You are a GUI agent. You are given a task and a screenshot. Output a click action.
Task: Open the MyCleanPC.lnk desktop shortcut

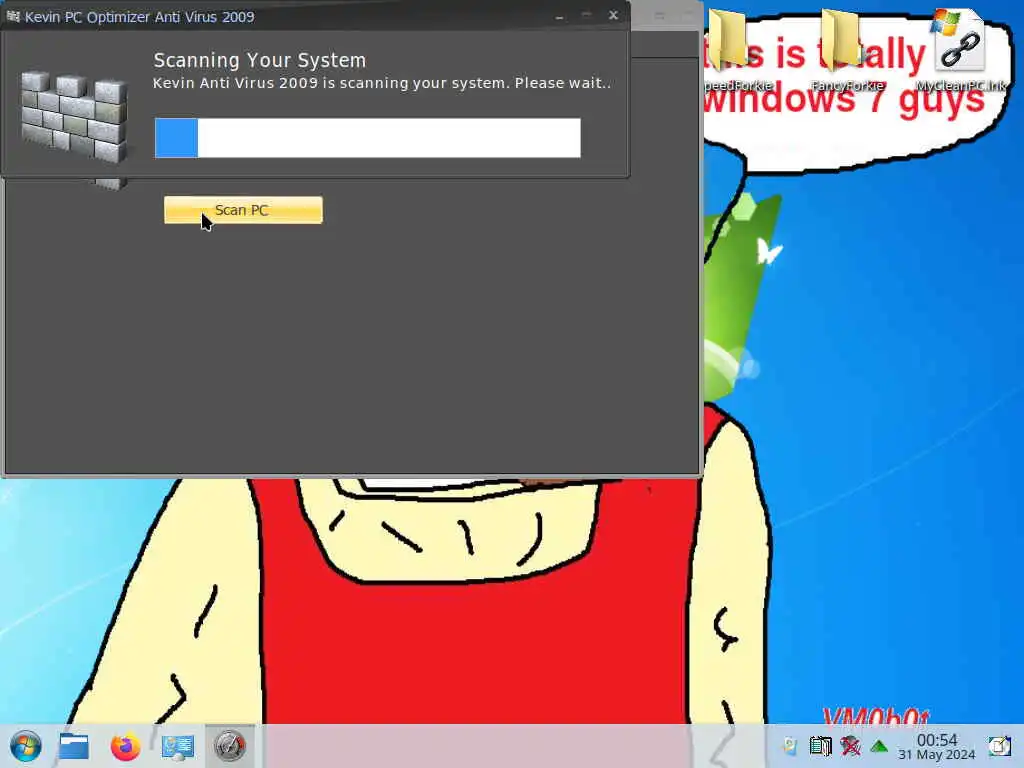[x=960, y=49]
